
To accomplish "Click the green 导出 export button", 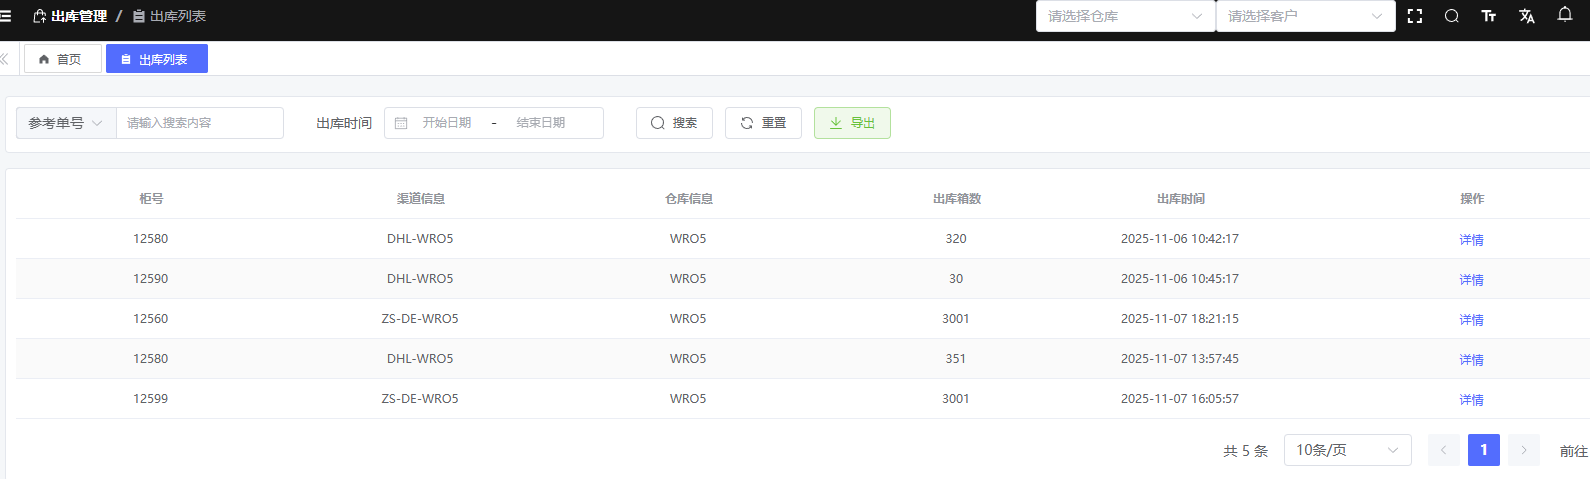I will coord(852,123).
